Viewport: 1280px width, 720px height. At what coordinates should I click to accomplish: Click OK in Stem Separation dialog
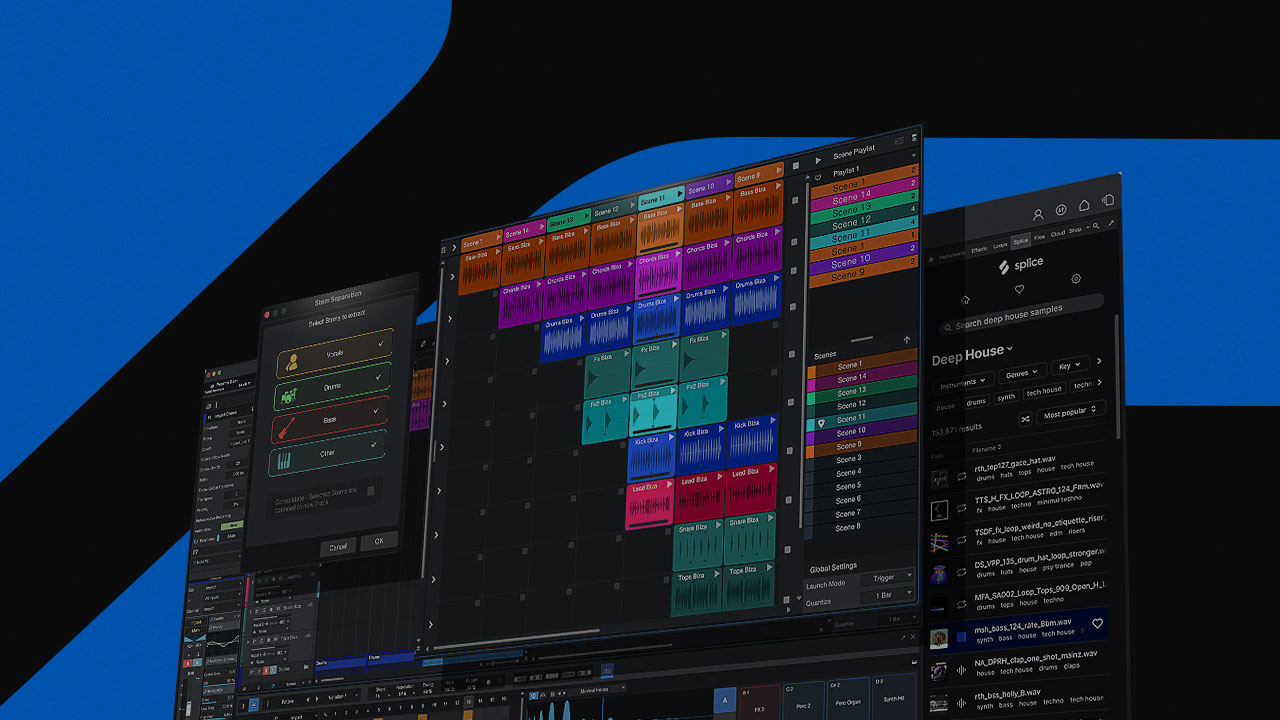click(378, 541)
